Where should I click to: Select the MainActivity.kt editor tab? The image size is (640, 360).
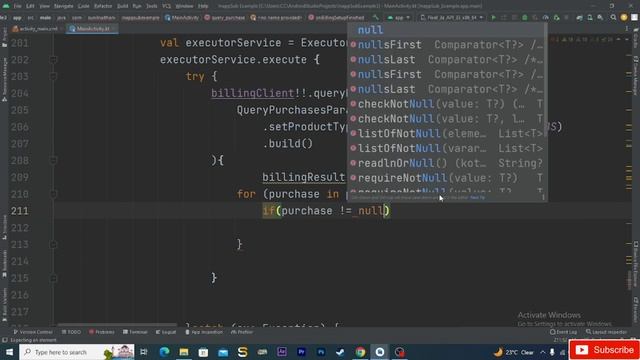[92, 29]
